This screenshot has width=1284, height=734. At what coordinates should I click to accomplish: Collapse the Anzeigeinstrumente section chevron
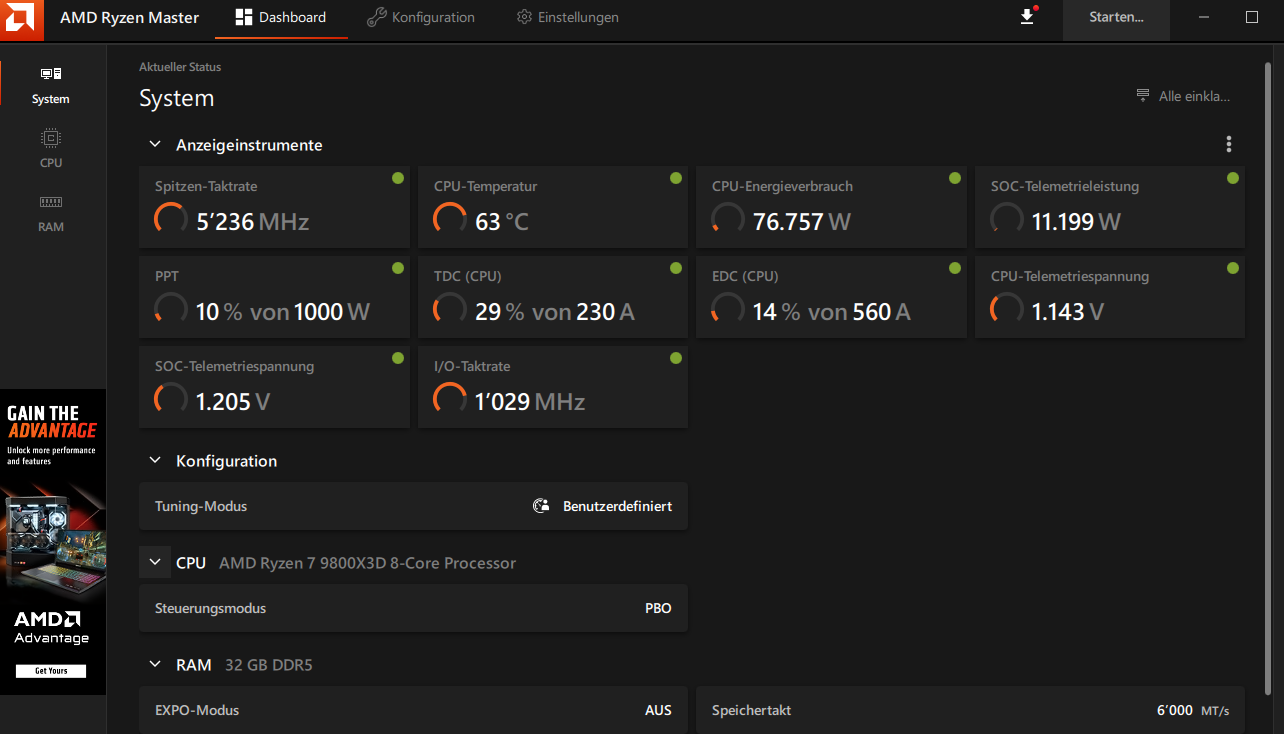pyautogui.click(x=155, y=145)
